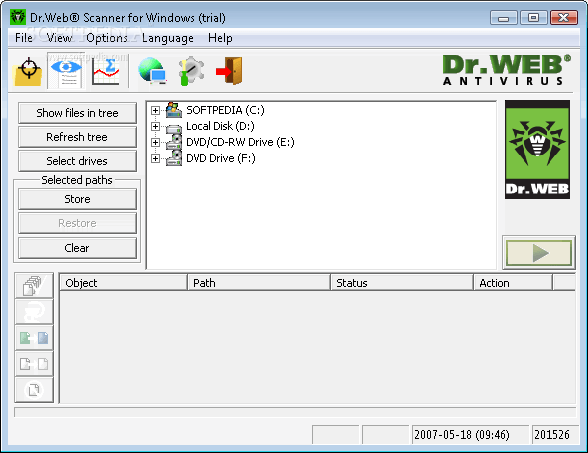Click the Store selected paths button

[77, 199]
